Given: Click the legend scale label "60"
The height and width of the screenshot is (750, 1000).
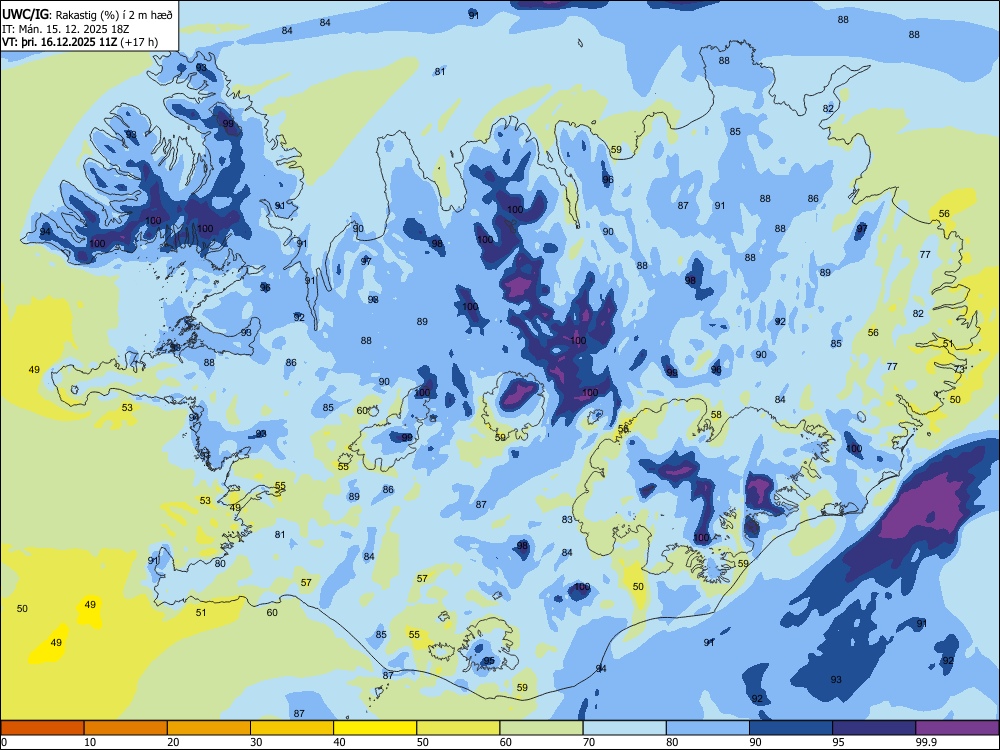Looking at the screenshot, I should click(506, 742).
